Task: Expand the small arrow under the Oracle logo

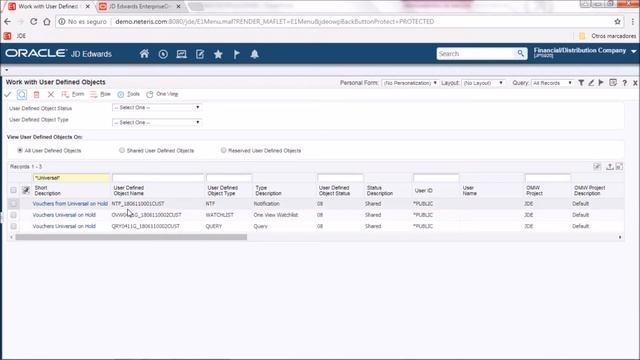Action: pos(7,70)
